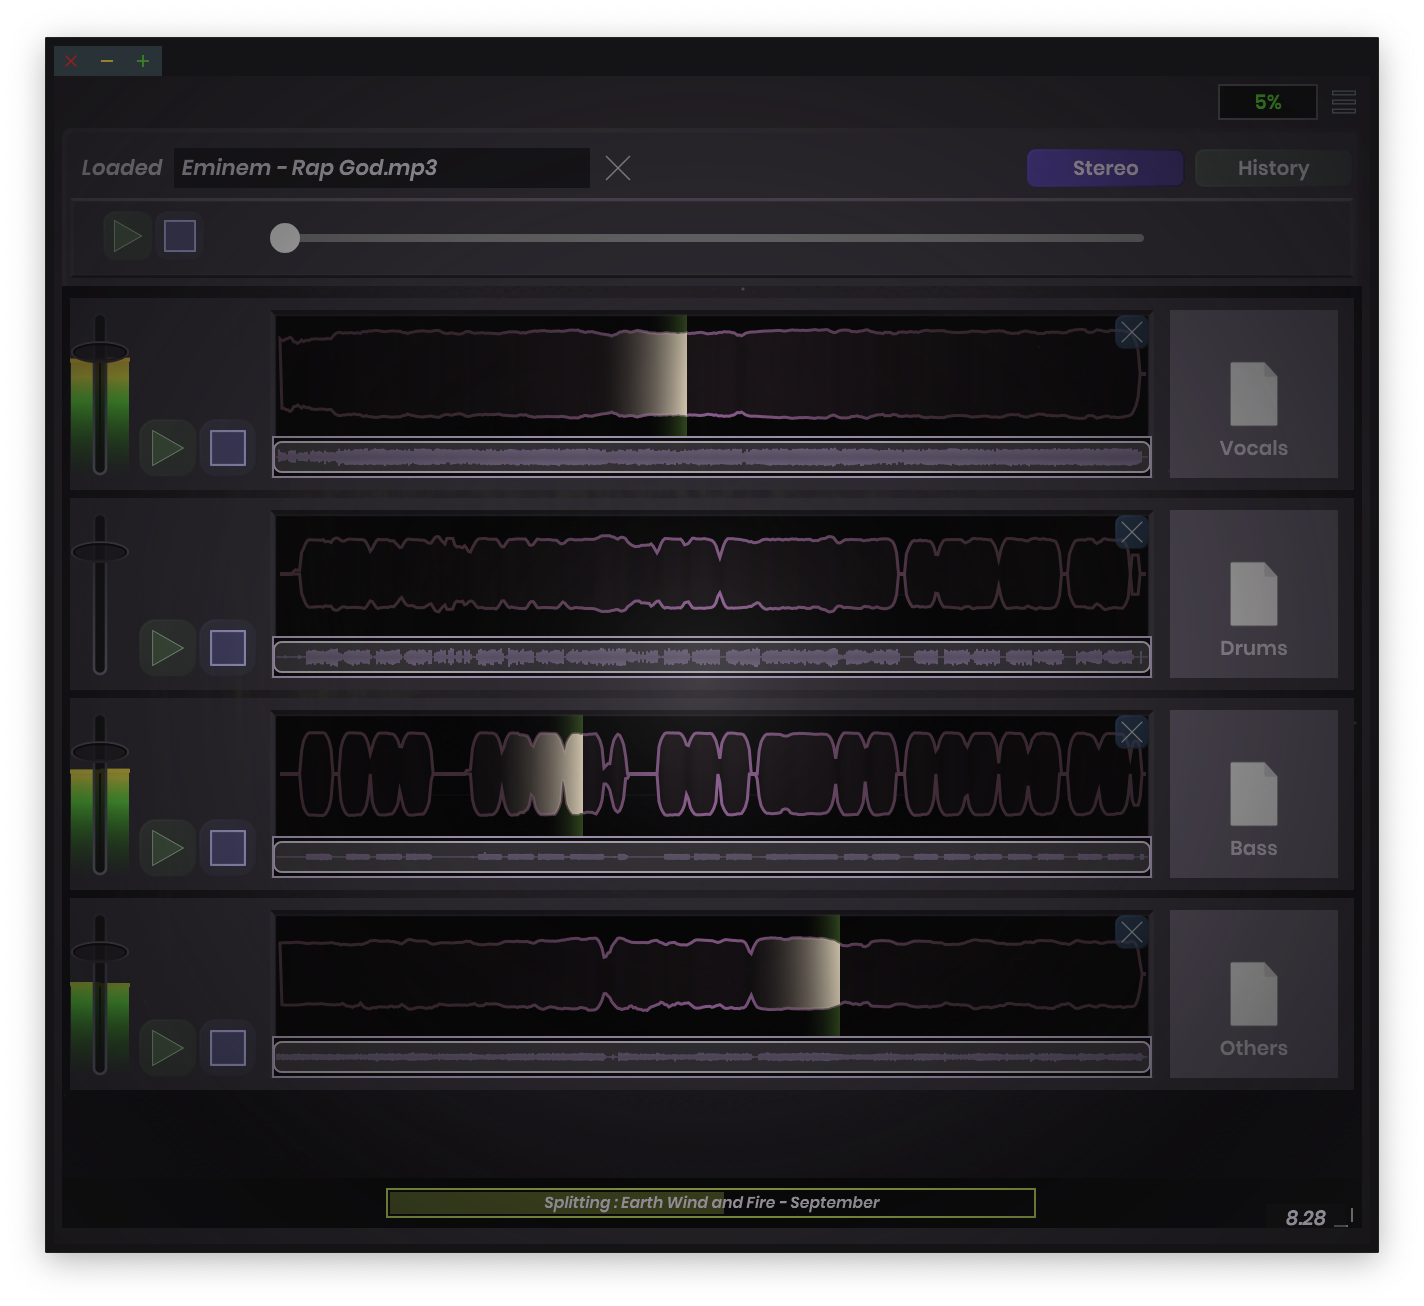Play the main loaded track
Image resolution: width=1424 pixels, height=1306 pixels.
pos(127,237)
